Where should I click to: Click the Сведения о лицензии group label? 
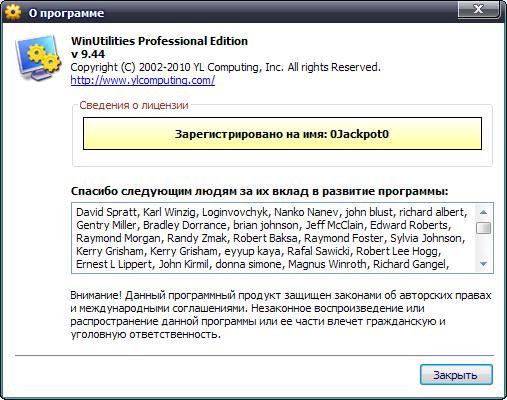pyautogui.click(x=134, y=105)
